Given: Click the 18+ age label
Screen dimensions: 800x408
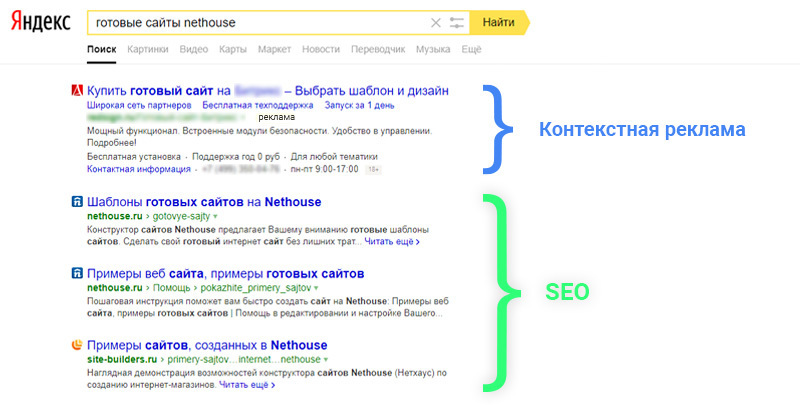Looking at the screenshot, I should pyautogui.click(x=373, y=169).
